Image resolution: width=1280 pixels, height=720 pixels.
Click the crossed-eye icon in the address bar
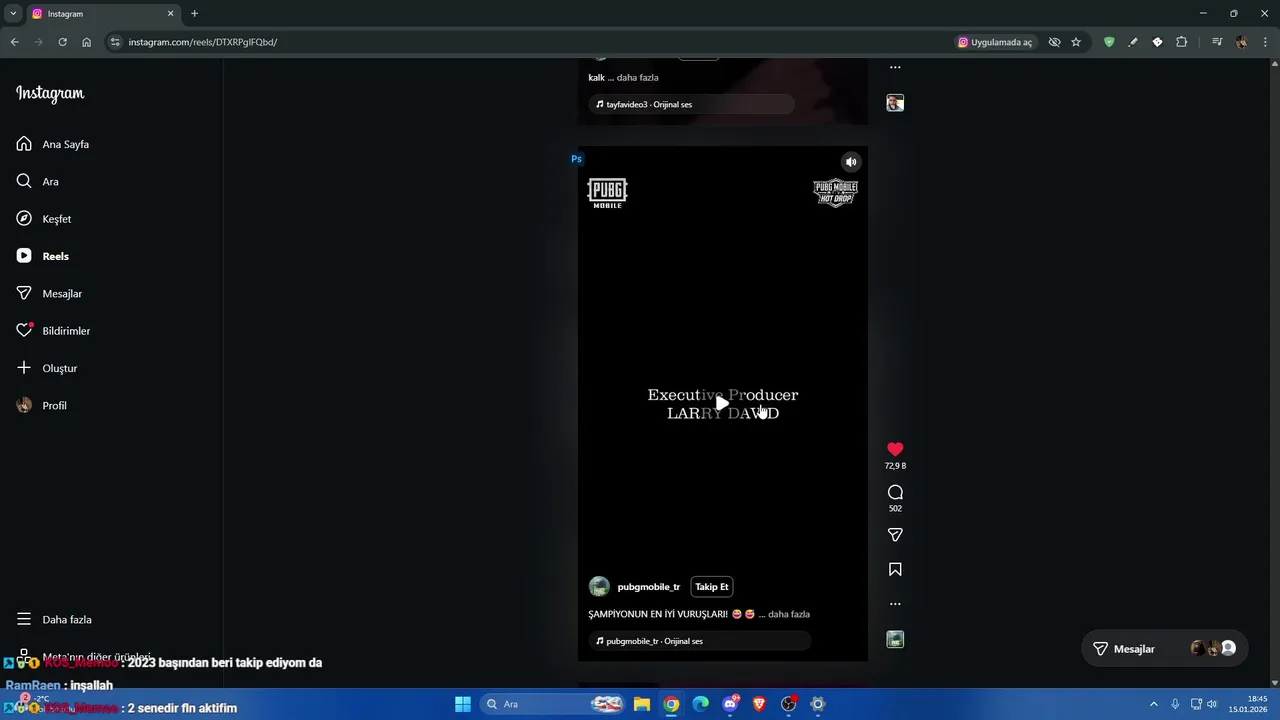pyautogui.click(x=1054, y=42)
